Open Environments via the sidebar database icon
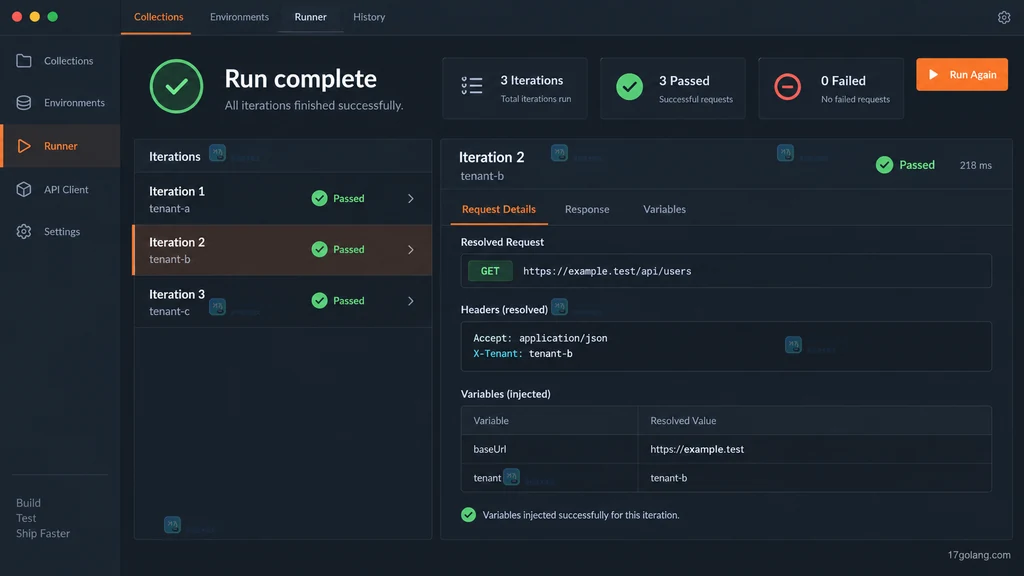Image resolution: width=1024 pixels, height=576 pixels. (x=24, y=103)
